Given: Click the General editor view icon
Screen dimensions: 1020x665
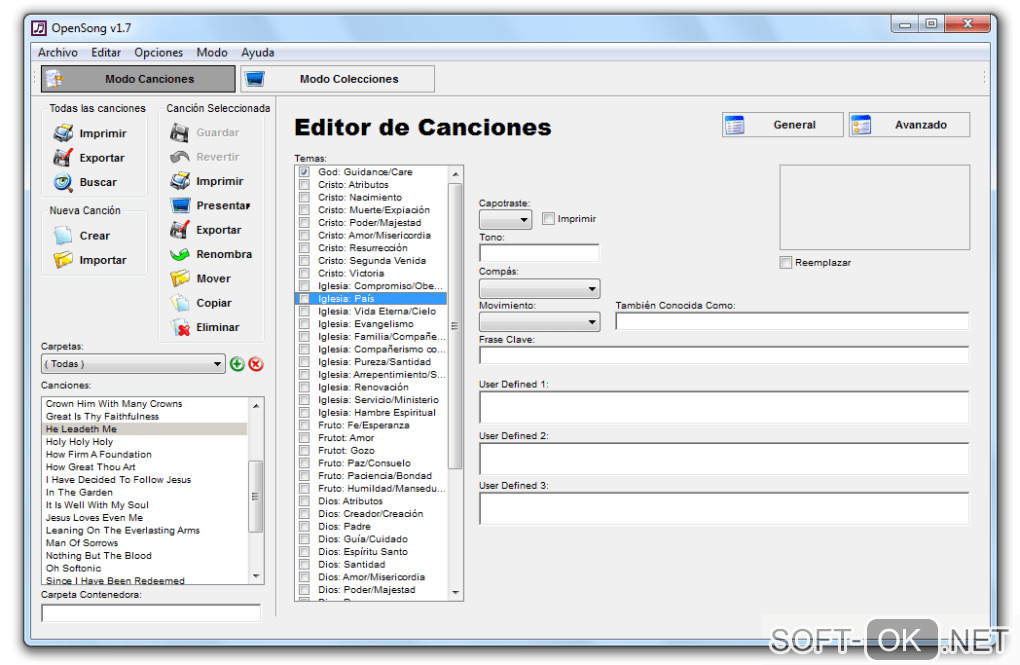Looking at the screenshot, I should pos(734,125).
